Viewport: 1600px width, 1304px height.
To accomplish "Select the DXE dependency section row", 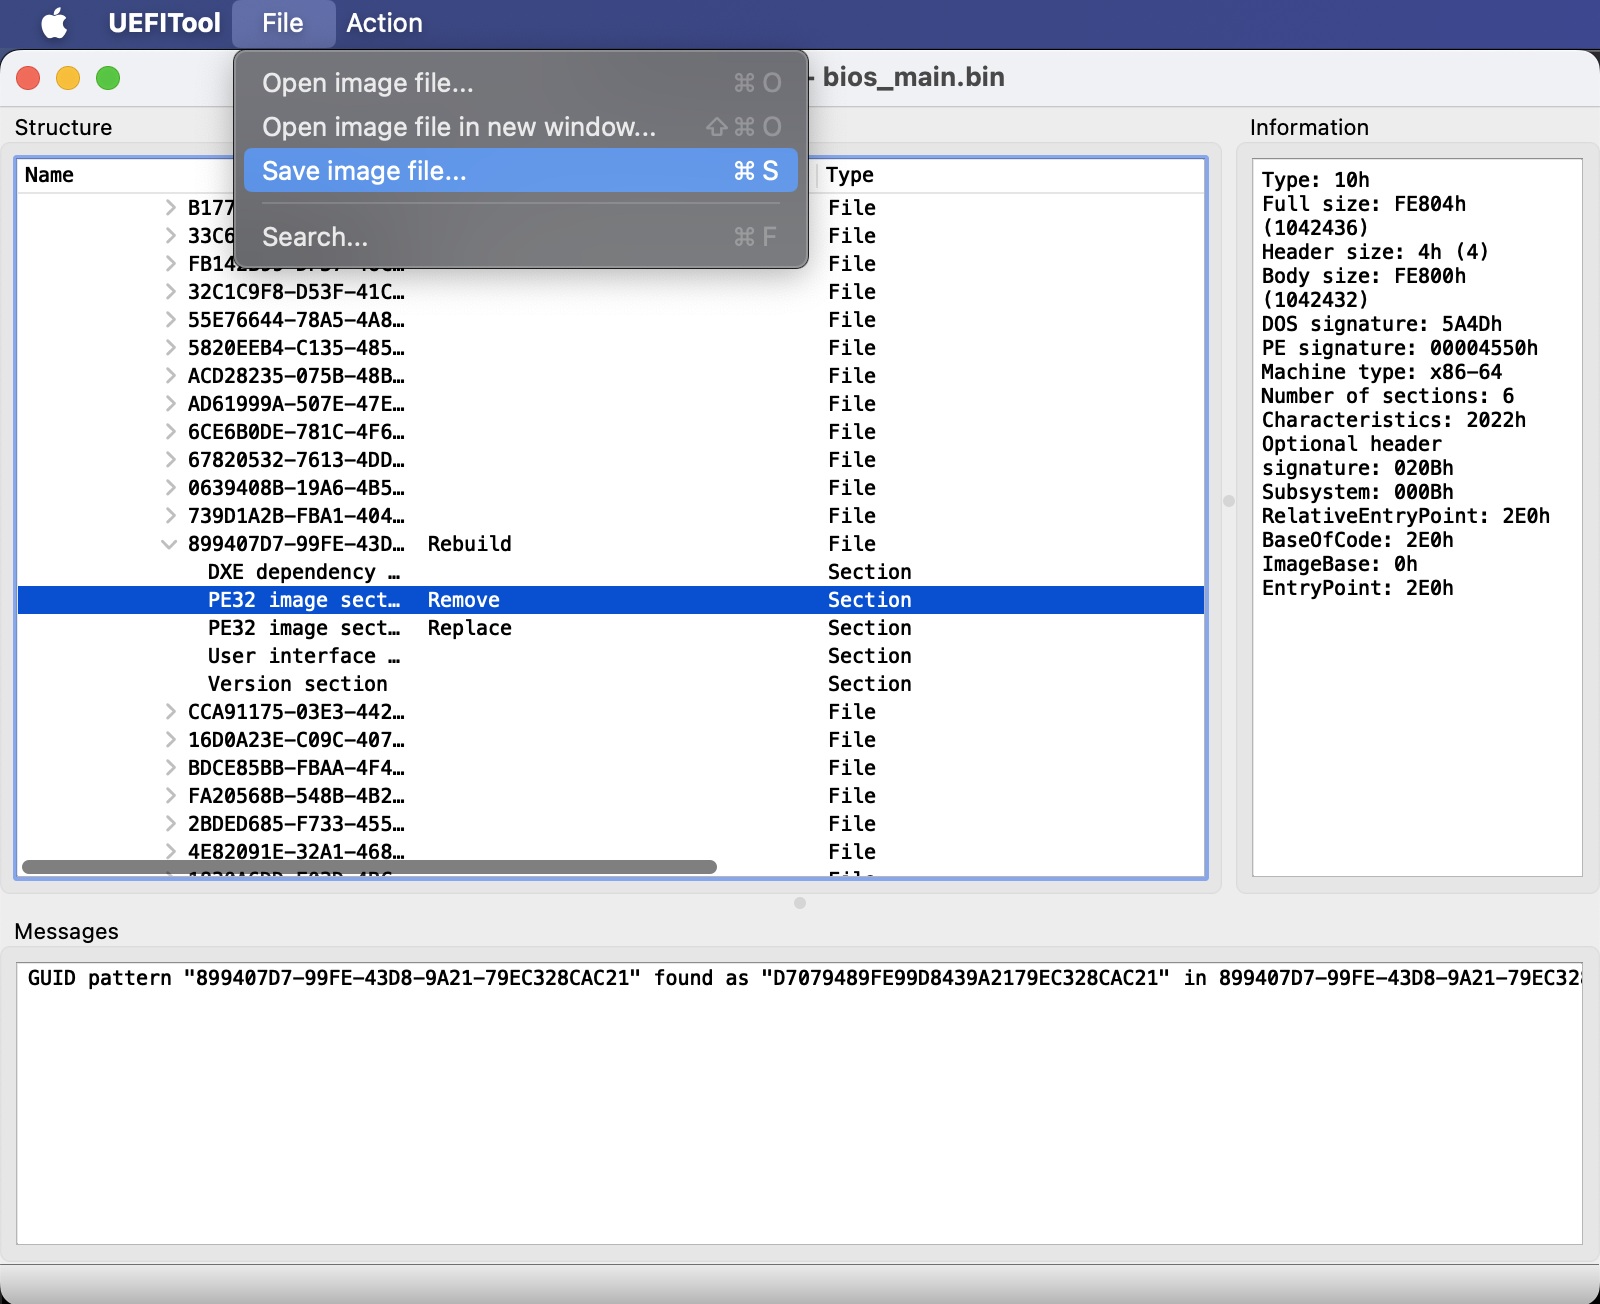I will [610, 572].
